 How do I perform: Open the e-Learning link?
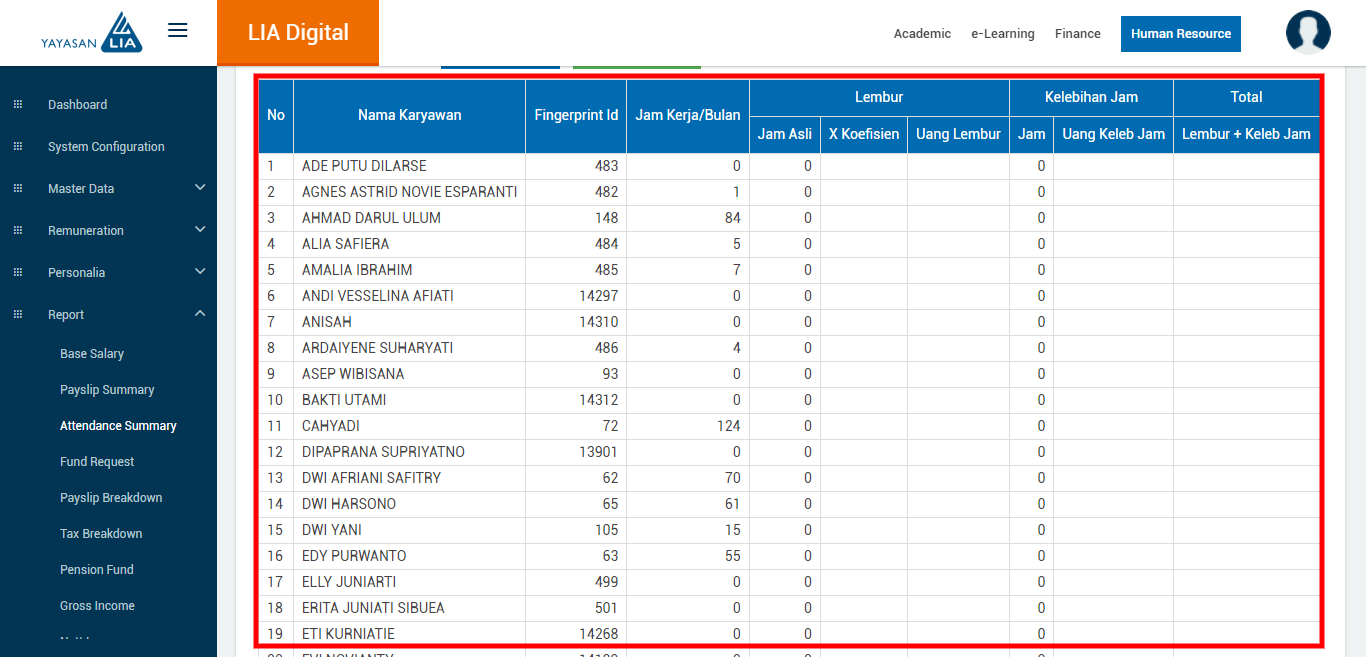1002,34
